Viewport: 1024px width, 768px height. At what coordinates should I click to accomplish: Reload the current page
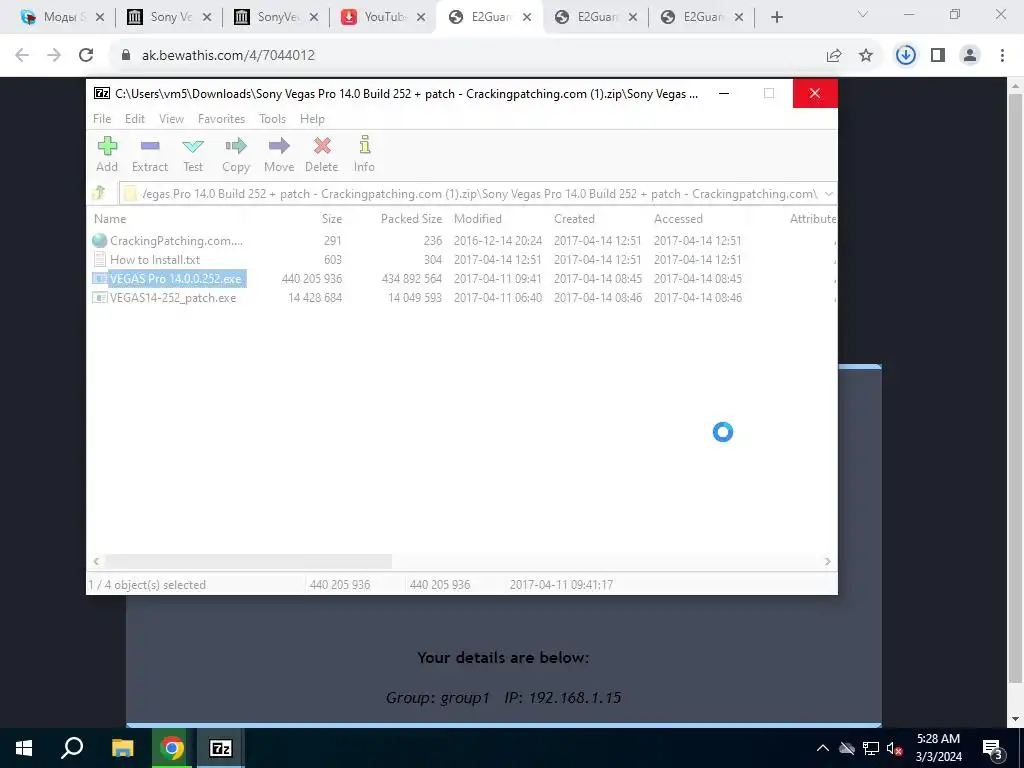86,55
